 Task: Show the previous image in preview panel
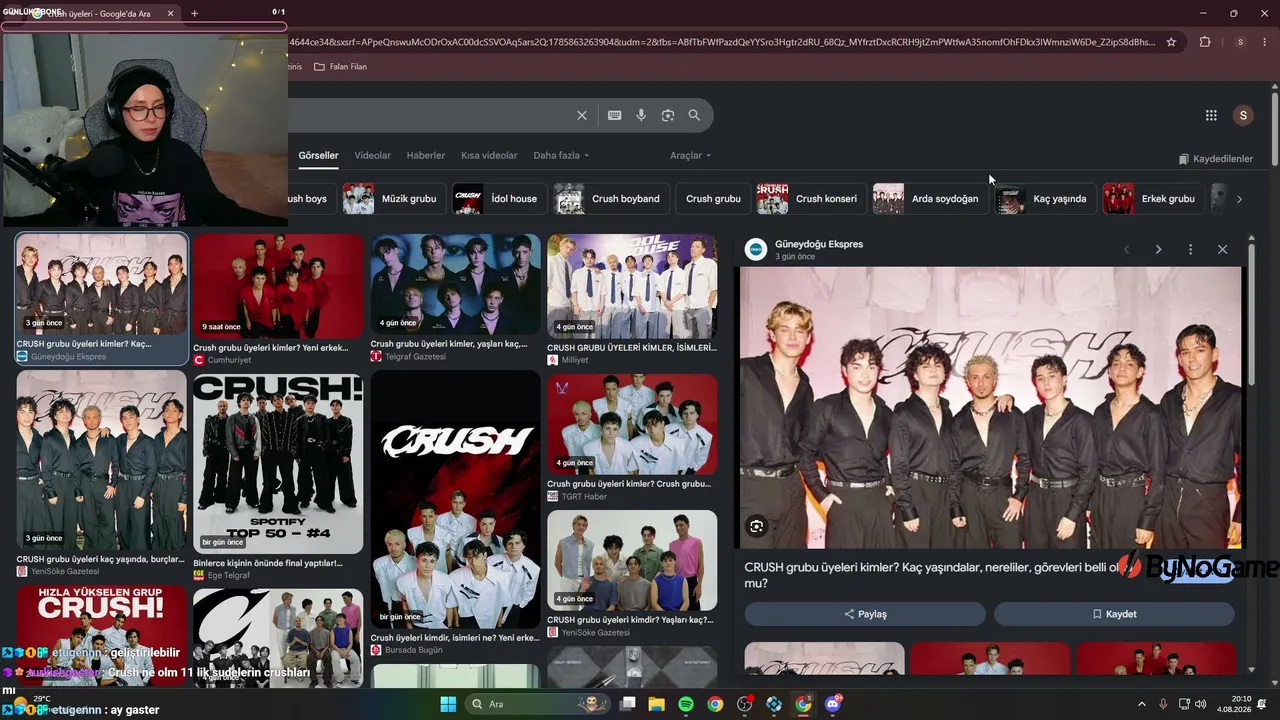[x=1126, y=249]
